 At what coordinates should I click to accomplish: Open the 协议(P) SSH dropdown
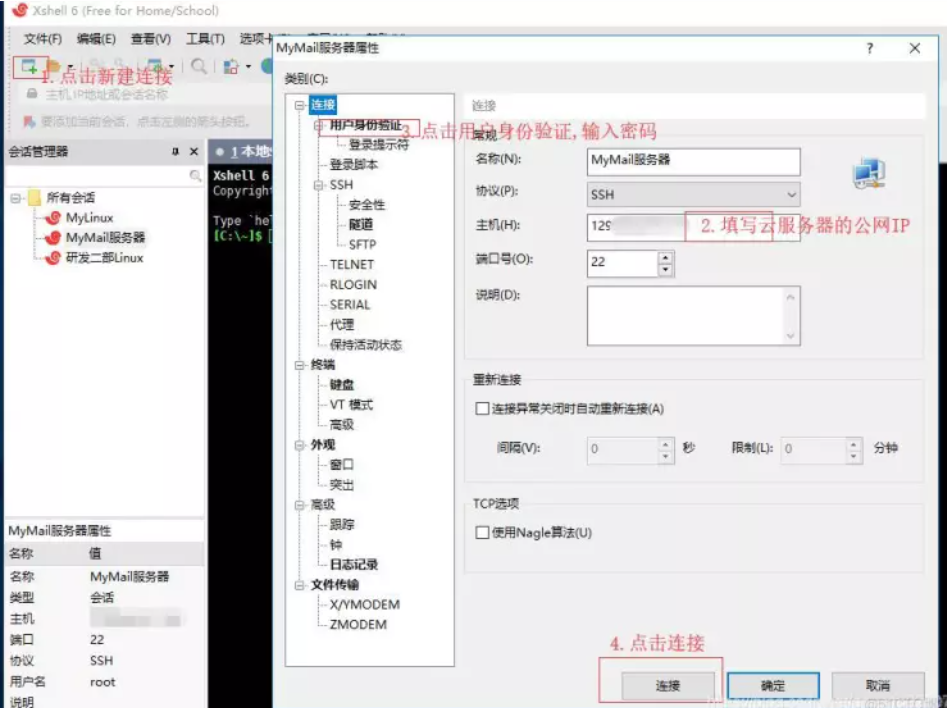tap(693, 195)
